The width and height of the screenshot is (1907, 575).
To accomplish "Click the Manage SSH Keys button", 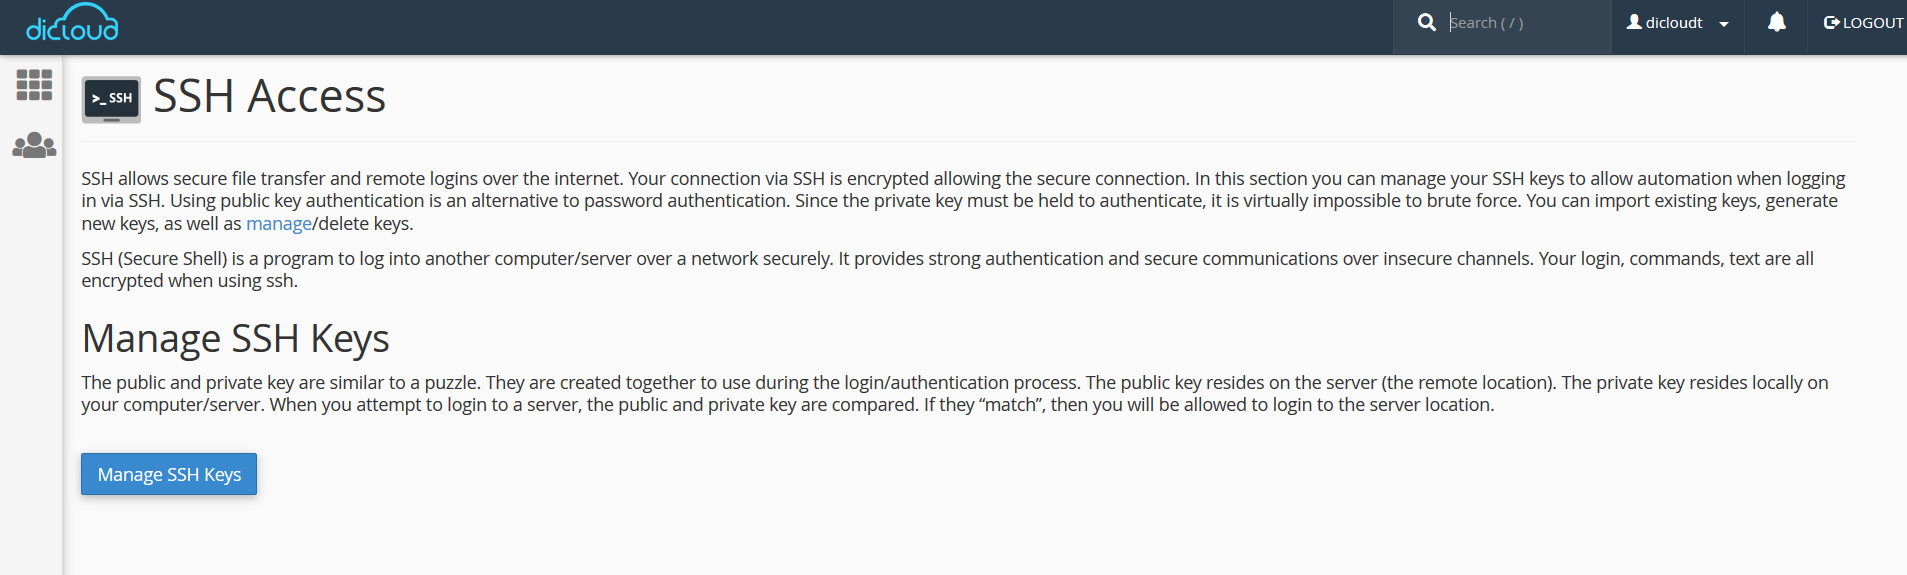I will pos(169,474).
